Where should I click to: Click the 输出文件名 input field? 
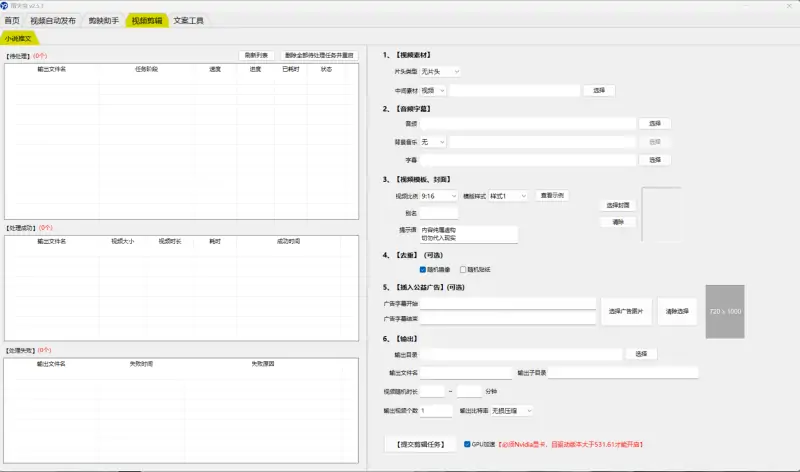pyautogui.click(x=467, y=373)
